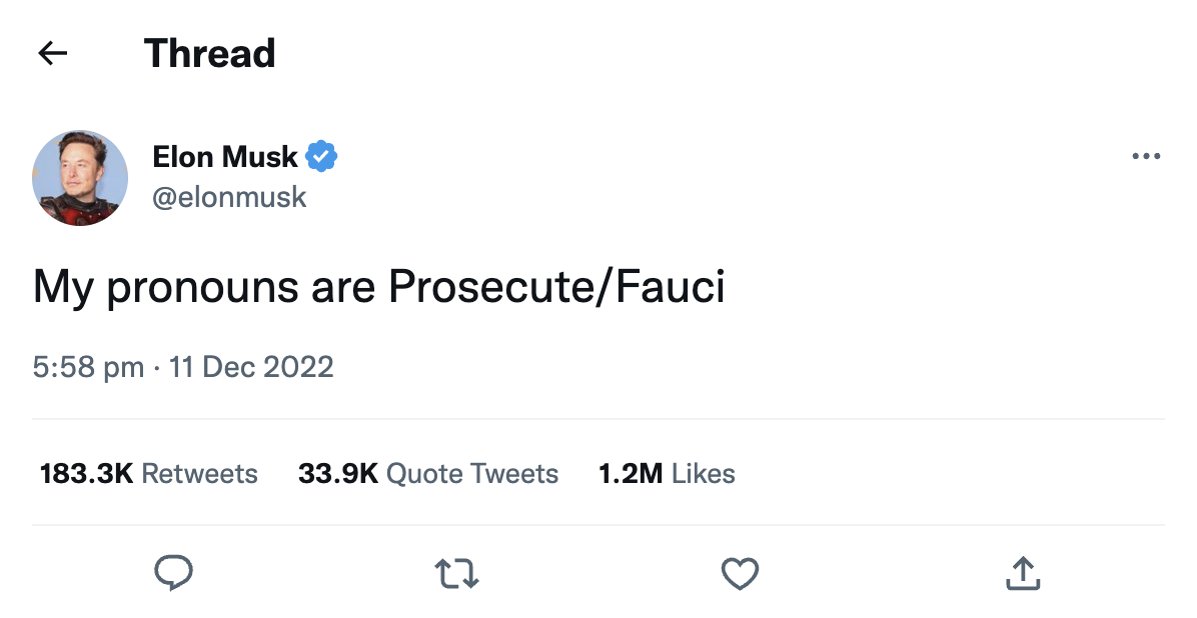Click the 'Likes' label beside 1.2M
Screen dimensions: 1197x618
[x=703, y=473]
